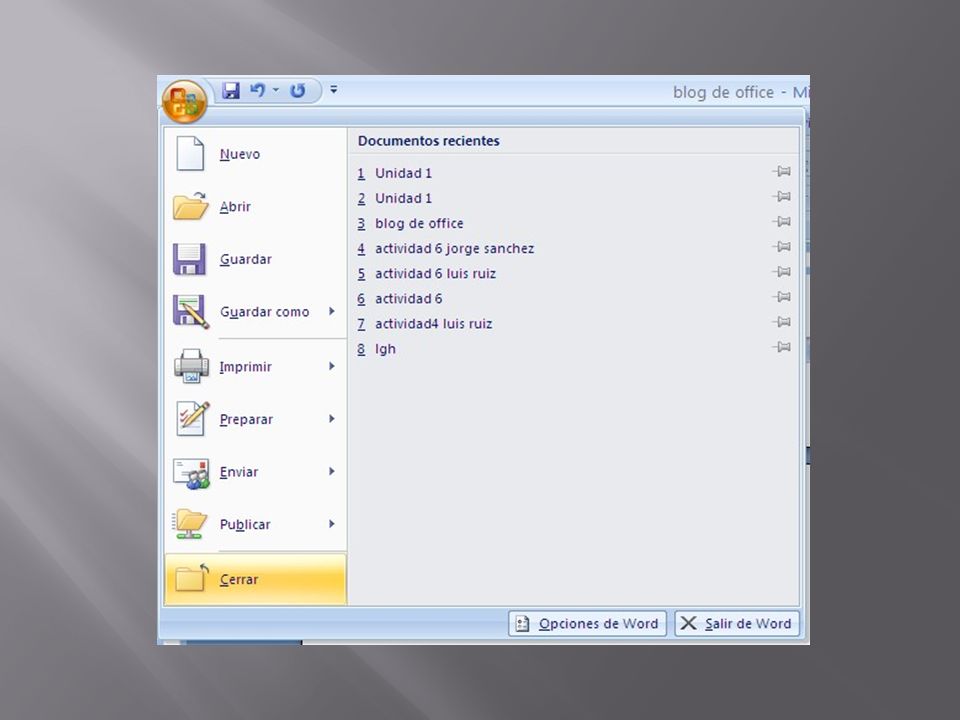Expand the Enviar submenu arrow
This screenshot has height=720, width=960.
pyautogui.click(x=332, y=471)
